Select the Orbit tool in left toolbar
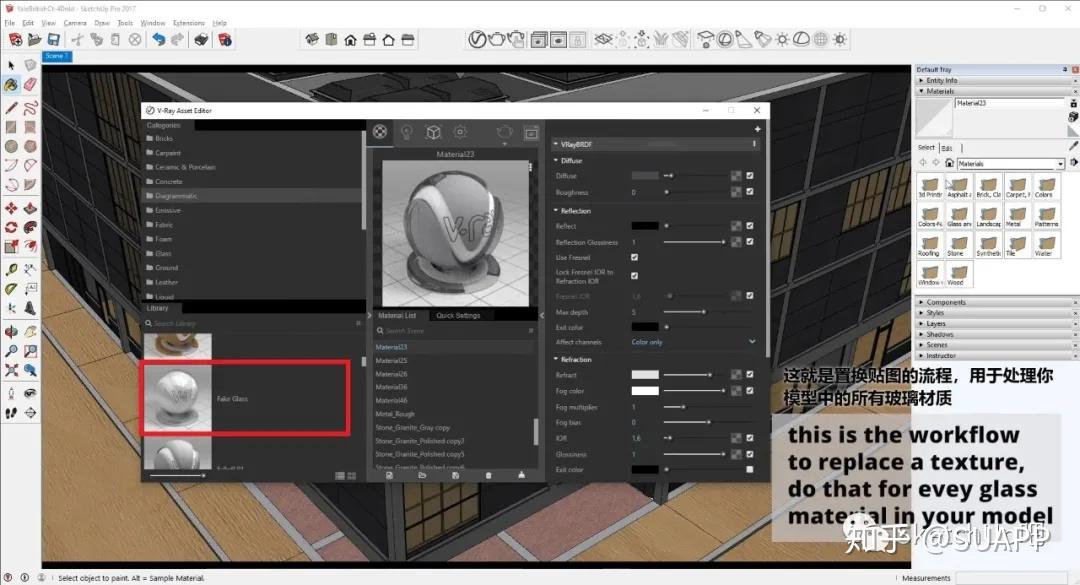This screenshot has width=1080, height=585. tap(11, 331)
